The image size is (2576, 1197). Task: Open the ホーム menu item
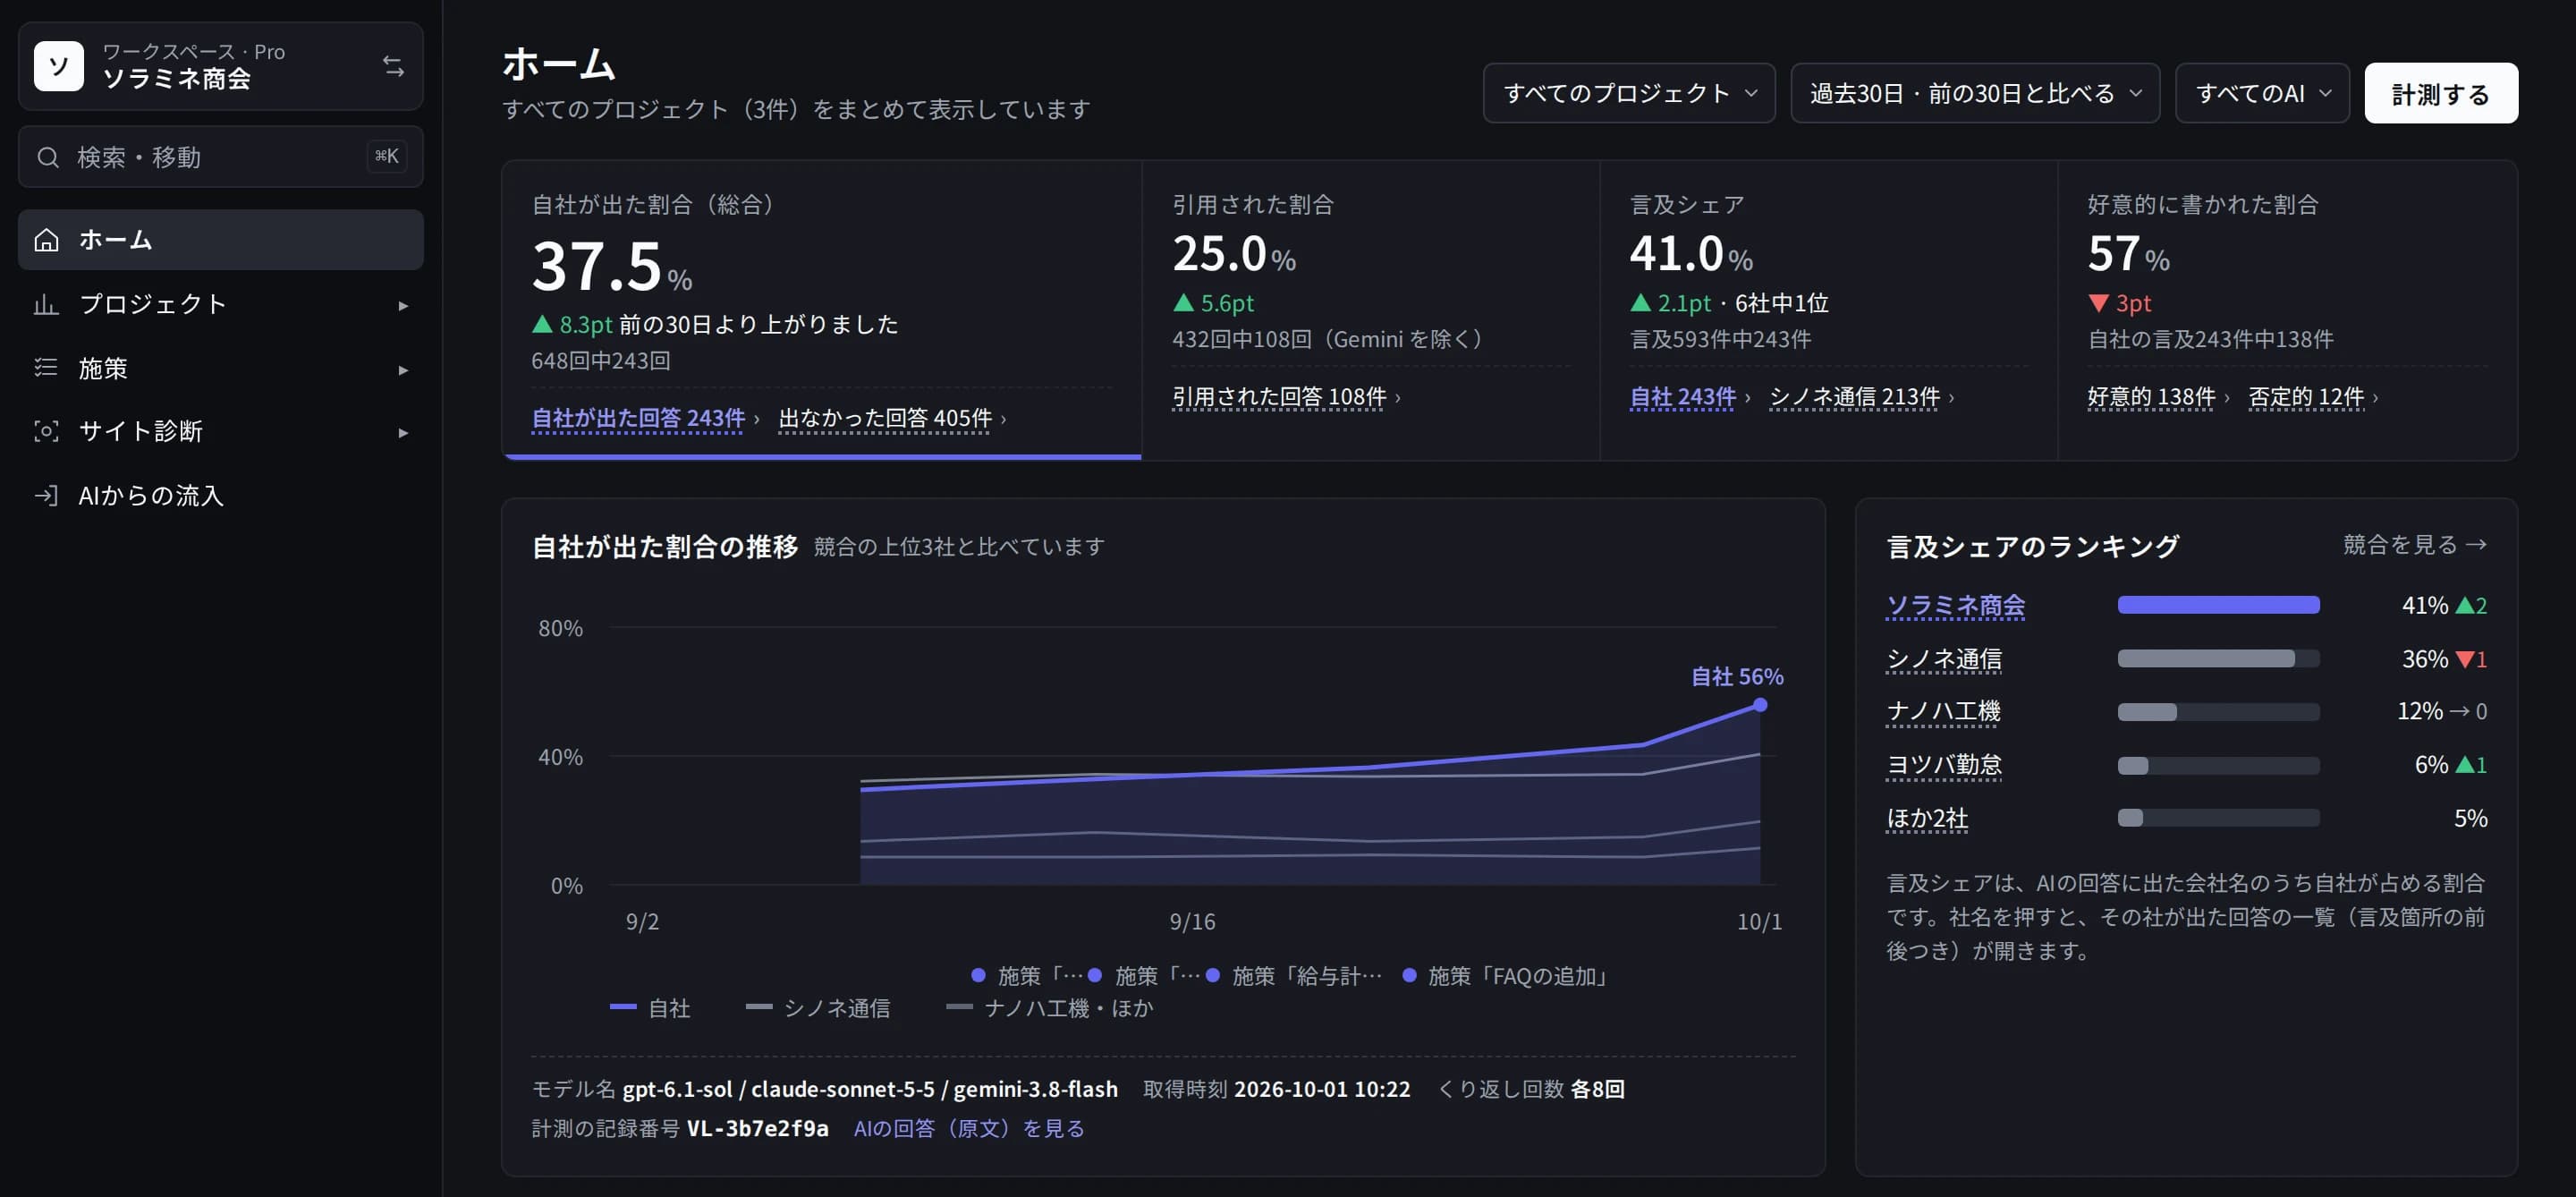221,240
